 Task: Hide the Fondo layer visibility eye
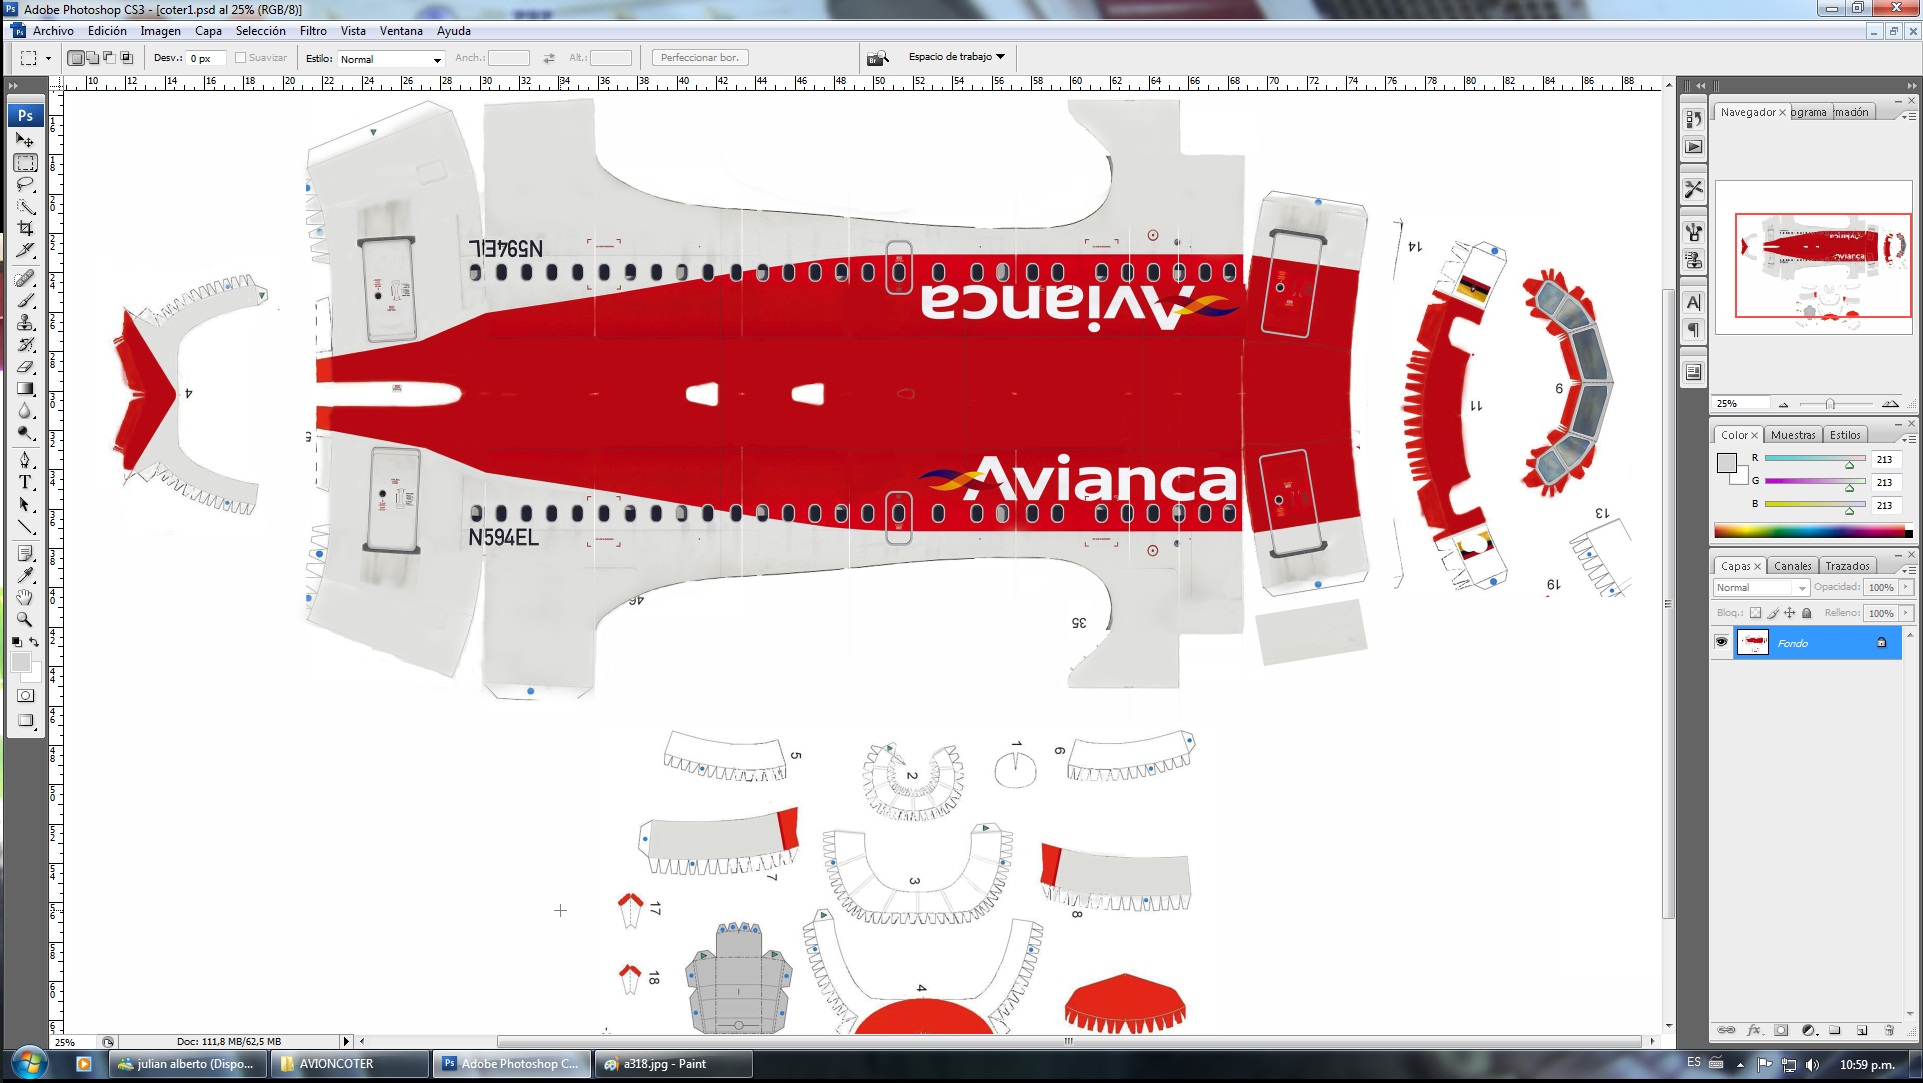(x=1723, y=642)
